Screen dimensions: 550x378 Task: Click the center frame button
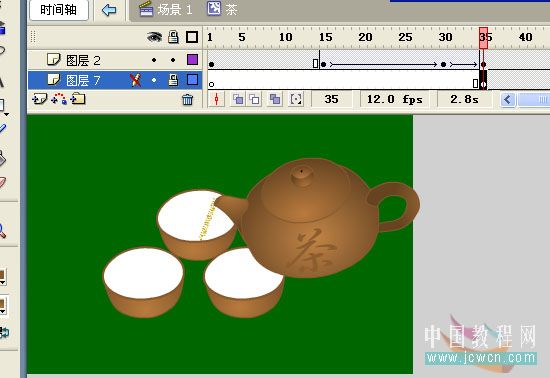pyautogui.click(x=216, y=100)
